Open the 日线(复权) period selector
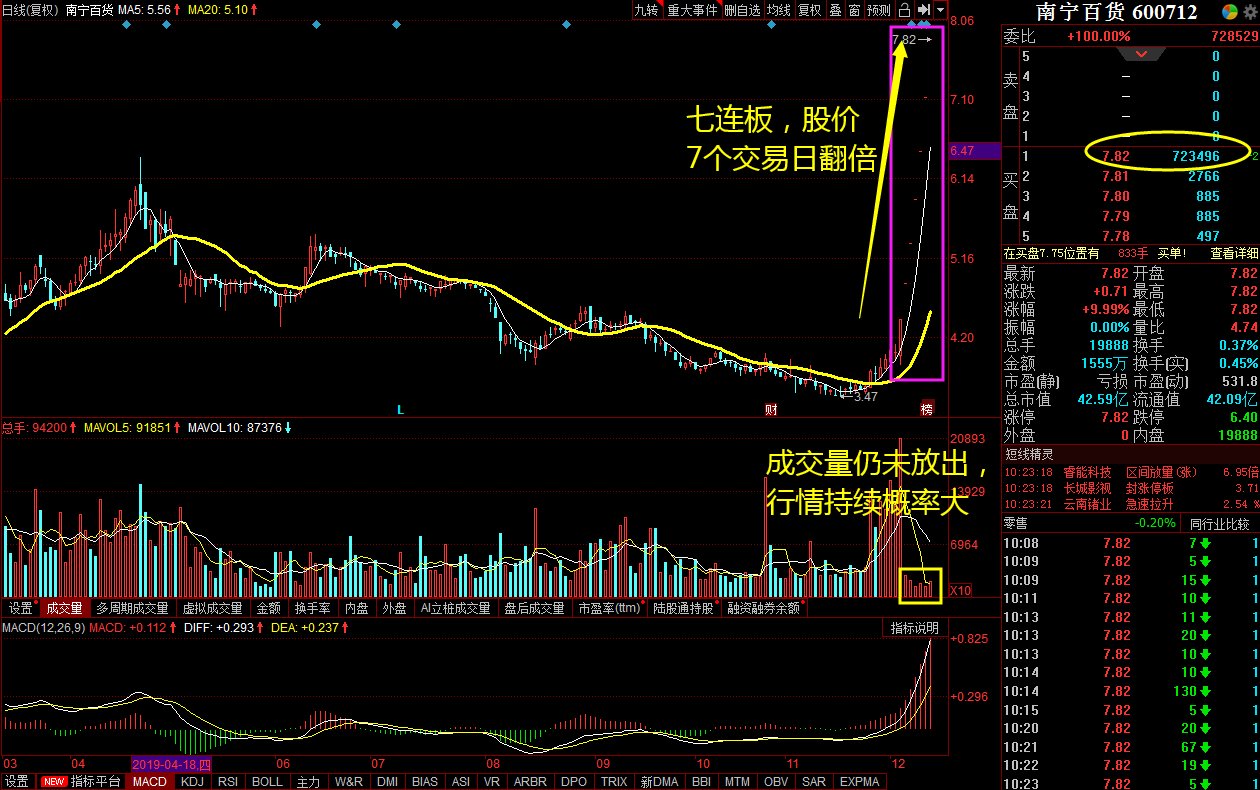1260x790 pixels. click(30, 10)
